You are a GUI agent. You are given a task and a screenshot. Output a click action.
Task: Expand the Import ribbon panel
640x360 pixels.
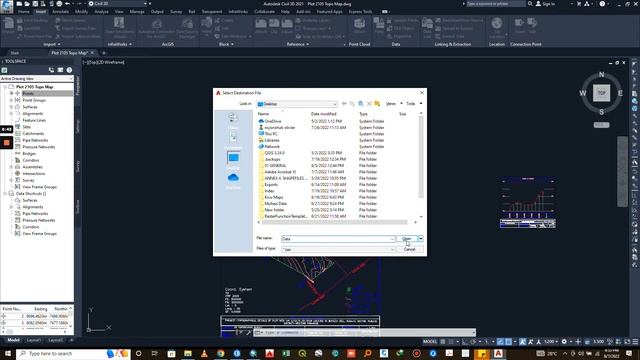point(51,44)
